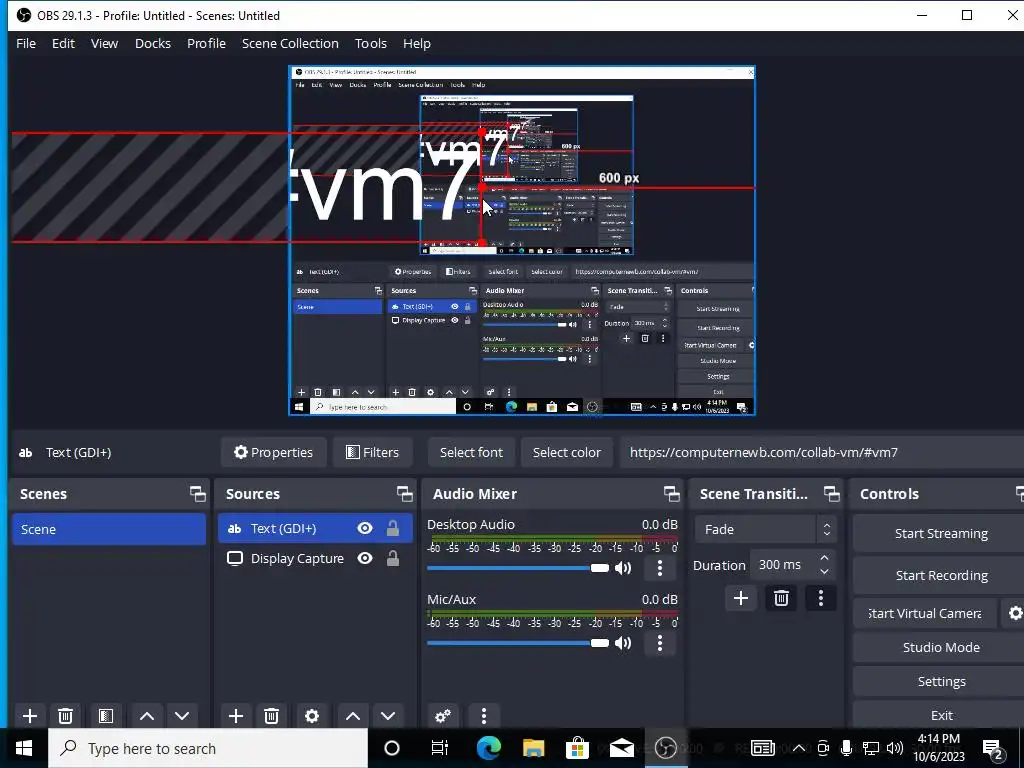This screenshot has height=768, width=1024.
Task: Add a scene transition plus icon
Action: [741, 598]
